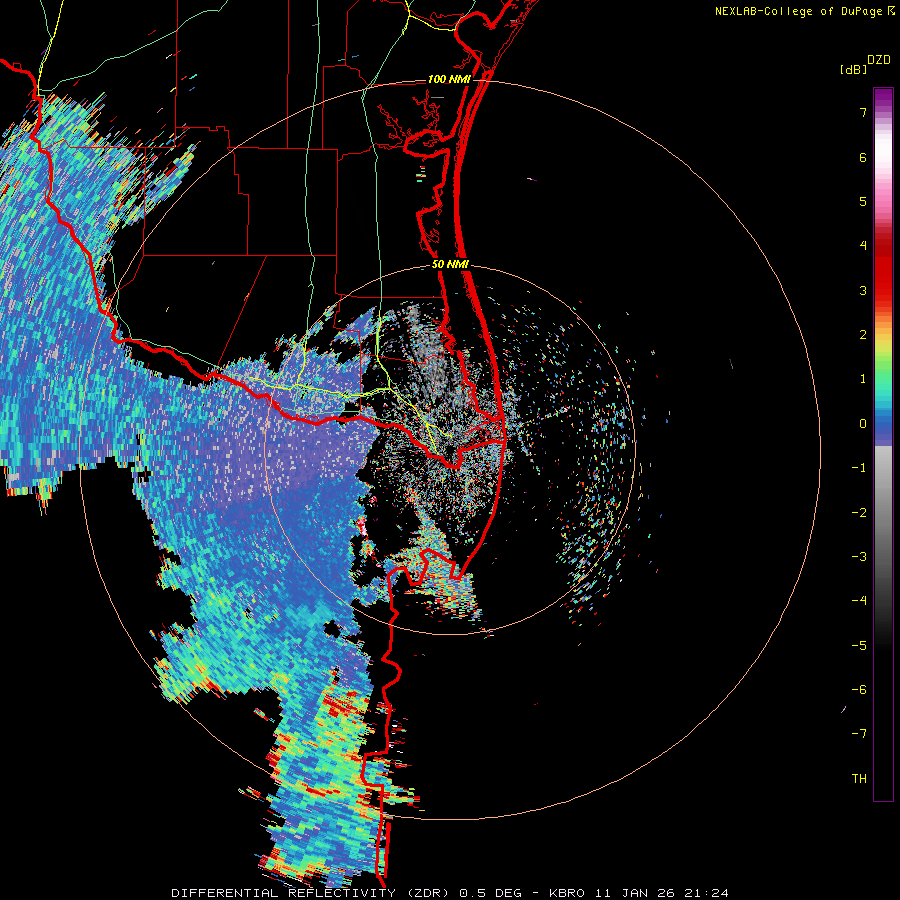Click the -7 value on the color scale
The width and height of the screenshot is (900, 900).
click(x=859, y=734)
